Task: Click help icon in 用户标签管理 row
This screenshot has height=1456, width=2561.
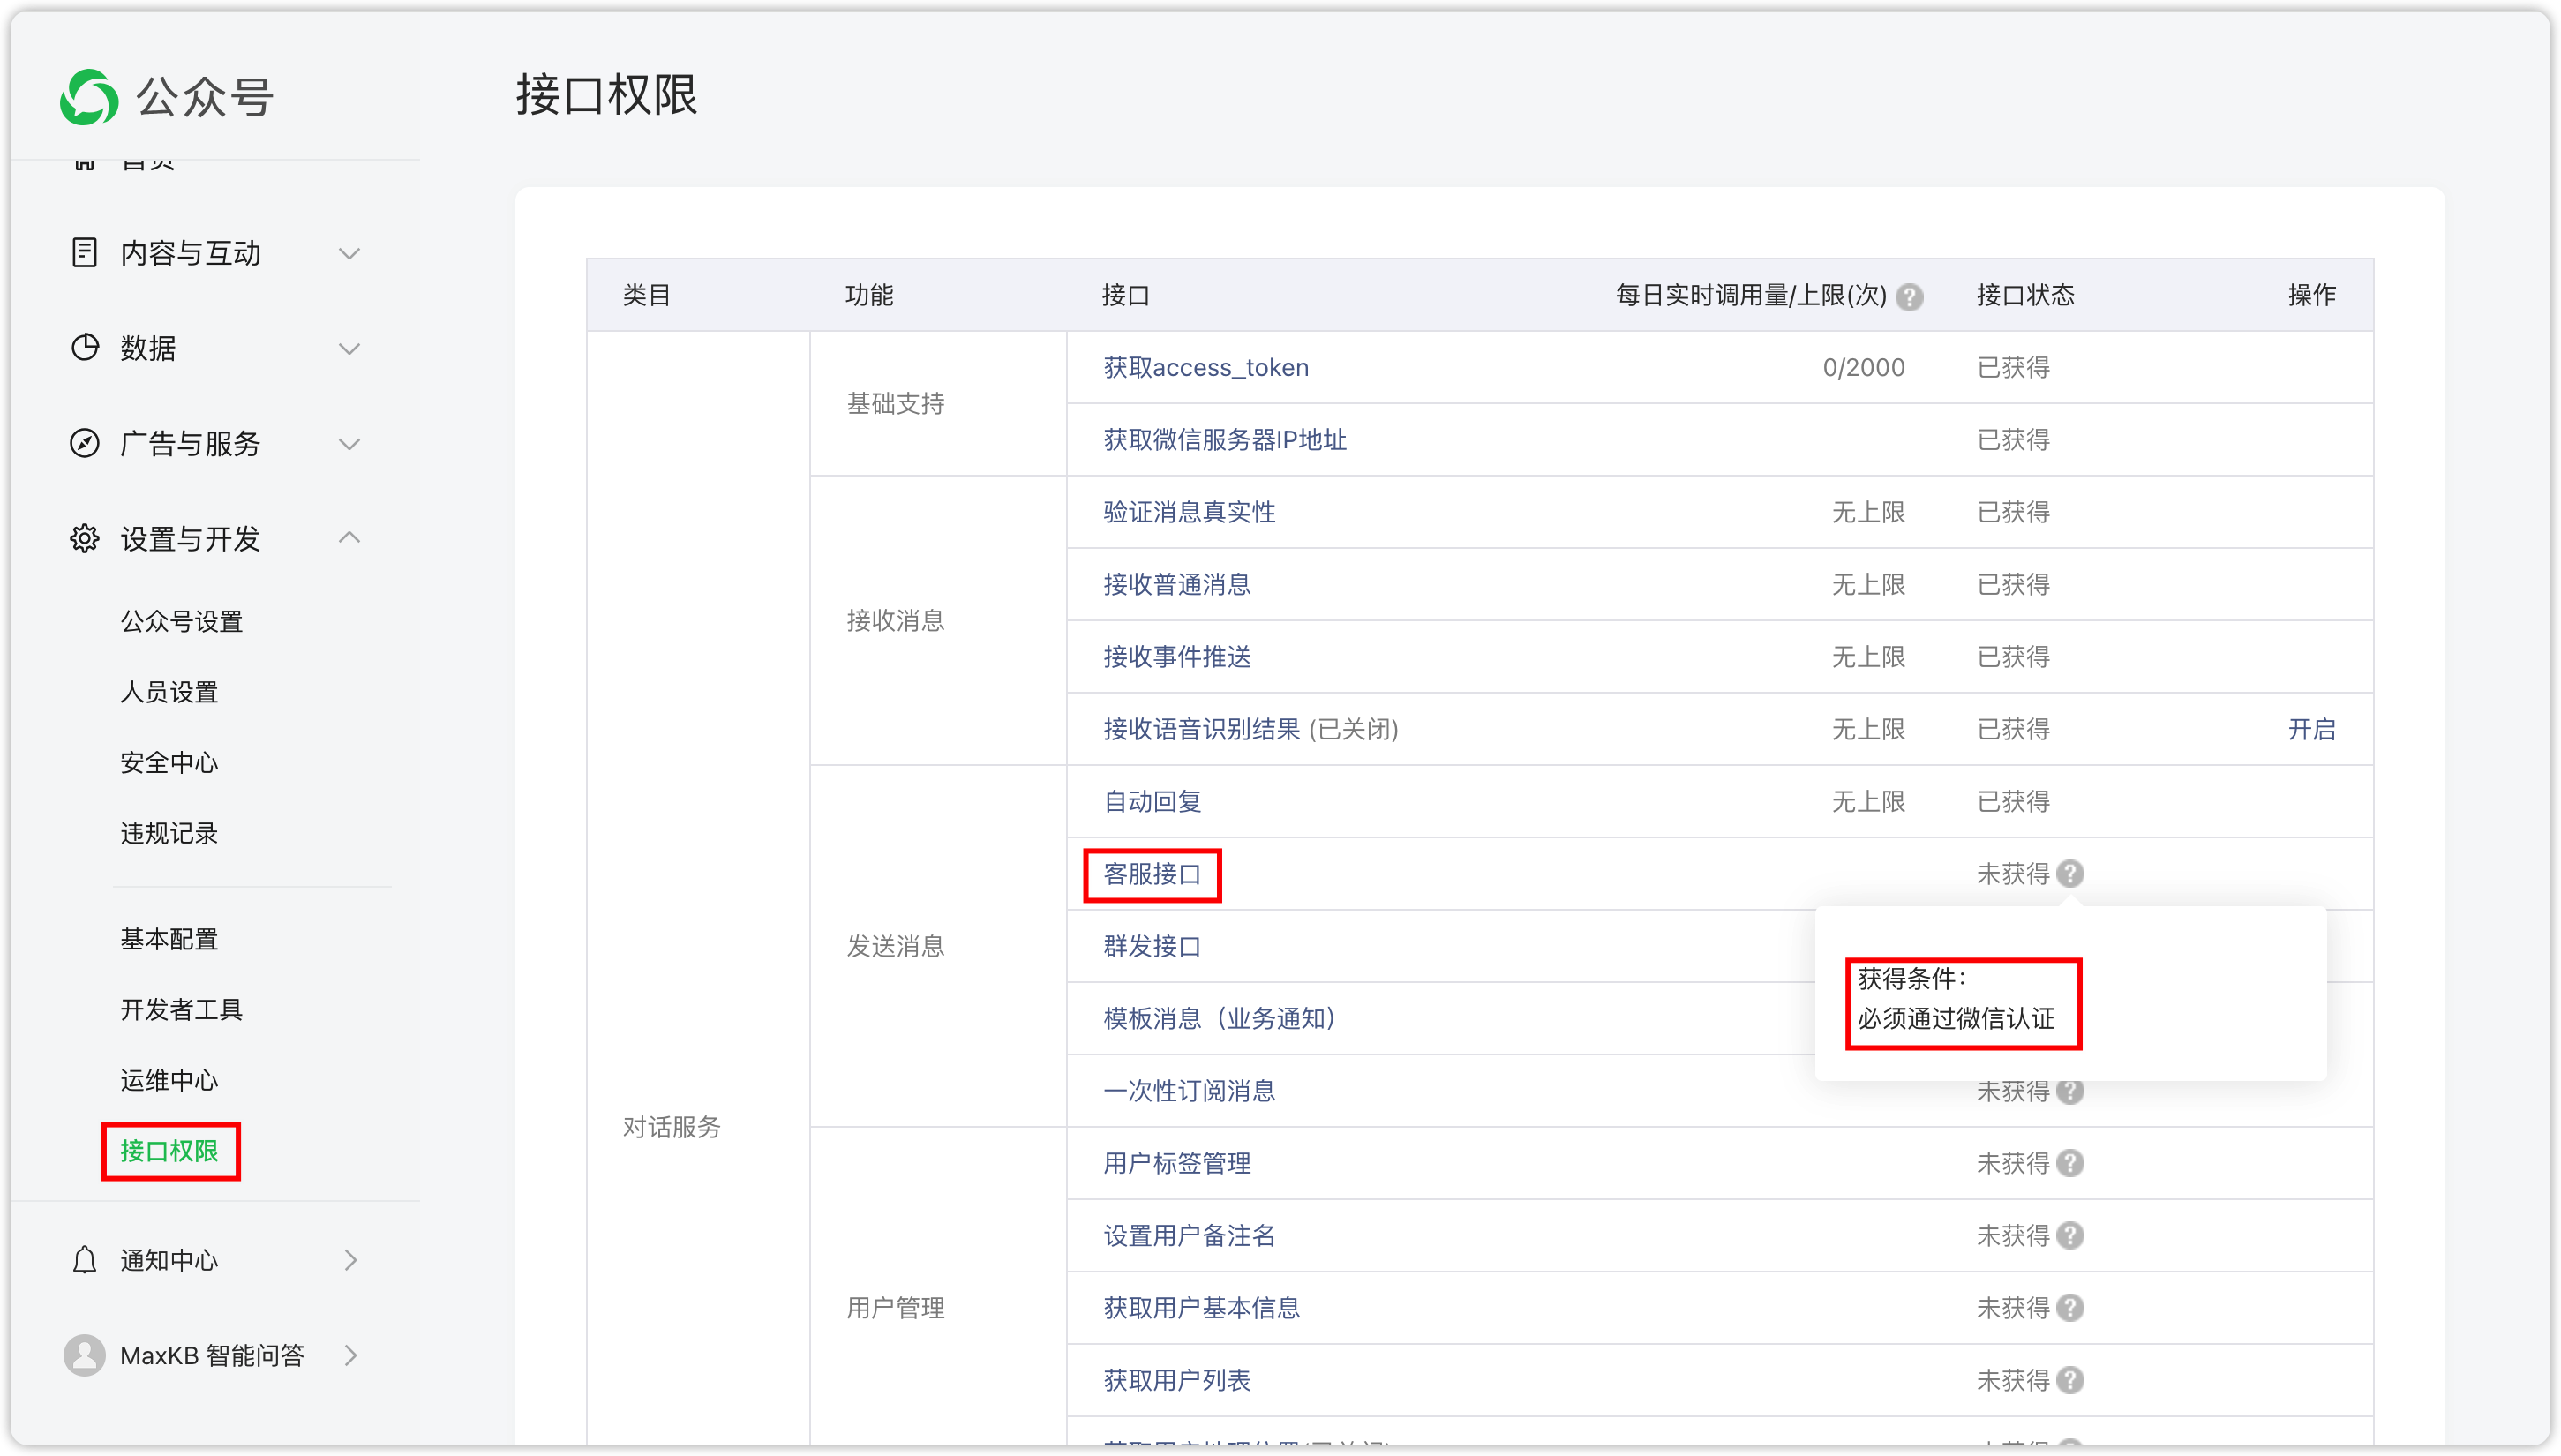Action: tap(2071, 1163)
